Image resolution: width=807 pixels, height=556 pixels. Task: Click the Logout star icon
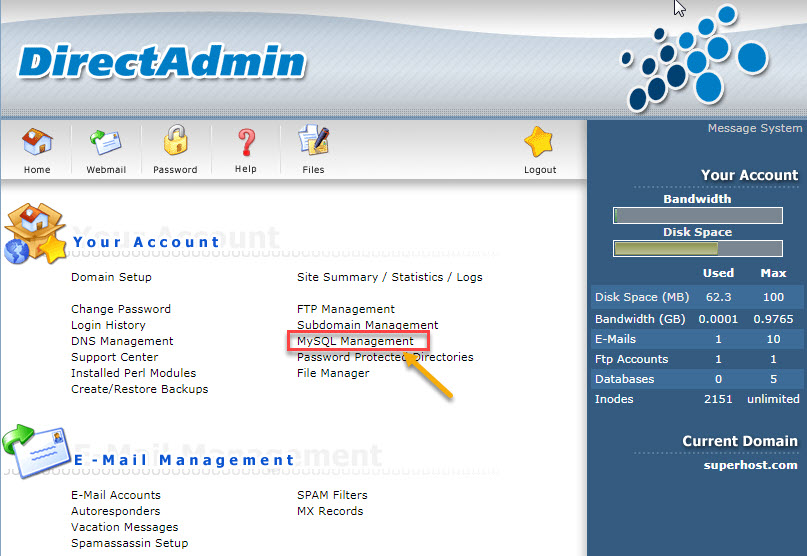(x=540, y=145)
